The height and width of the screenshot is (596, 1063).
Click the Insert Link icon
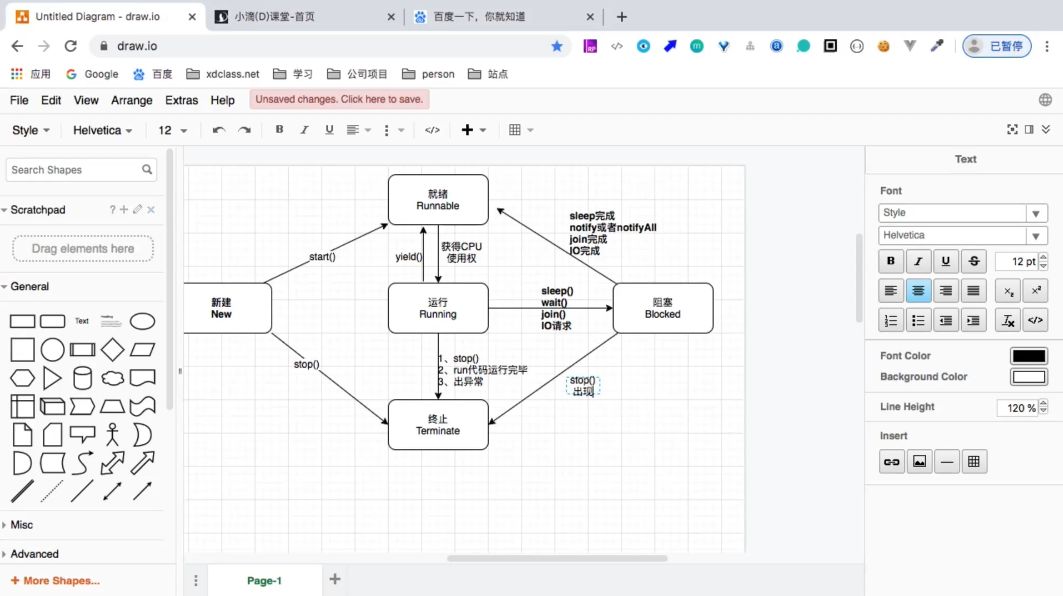tap(891, 461)
